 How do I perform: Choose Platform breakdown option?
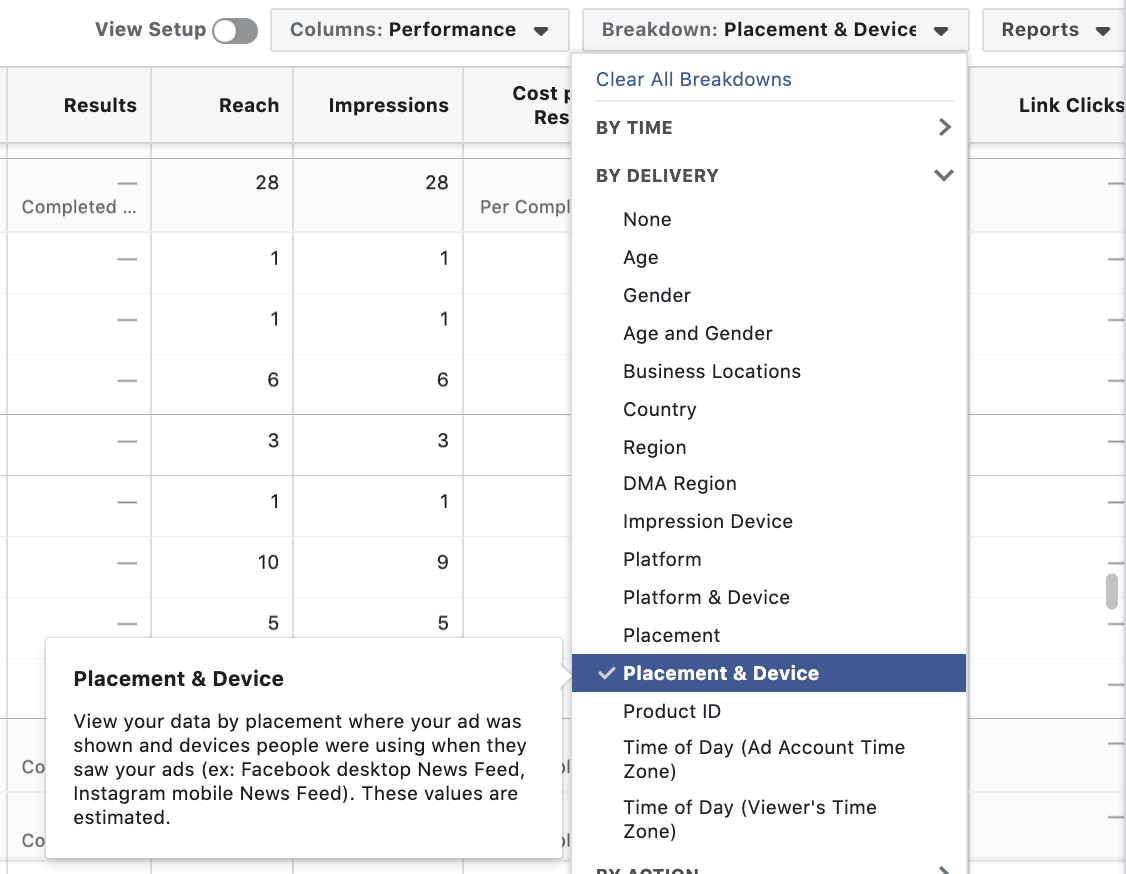(662, 559)
